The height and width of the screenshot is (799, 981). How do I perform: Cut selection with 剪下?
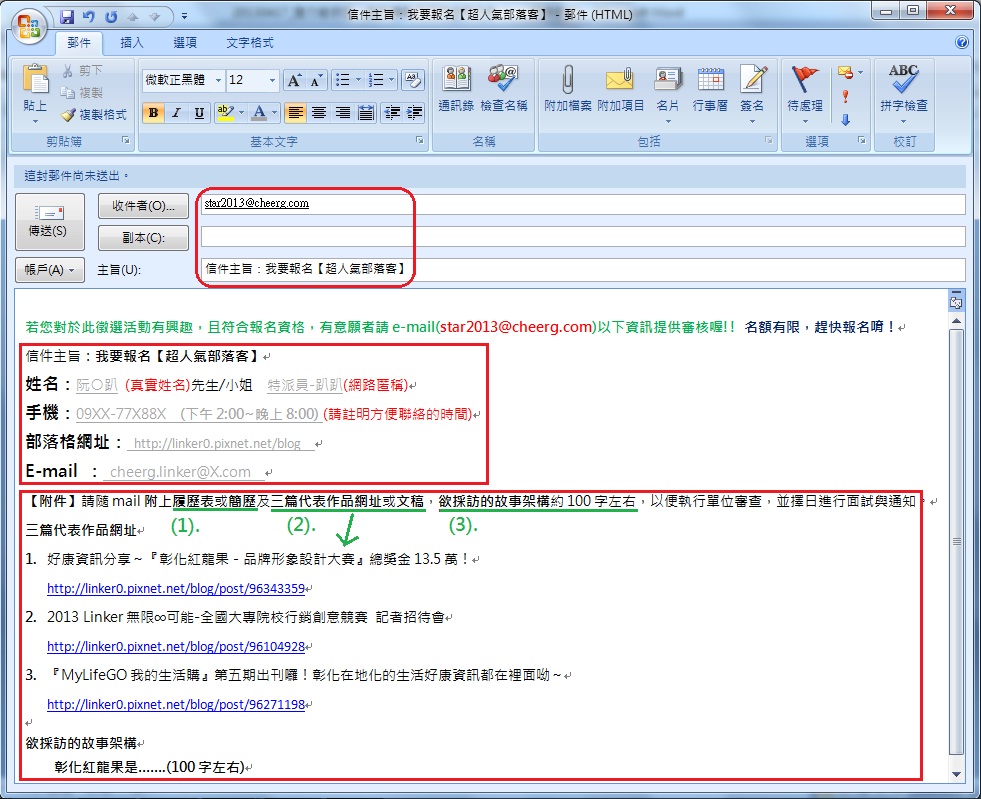pyautogui.click(x=83, y=71)
